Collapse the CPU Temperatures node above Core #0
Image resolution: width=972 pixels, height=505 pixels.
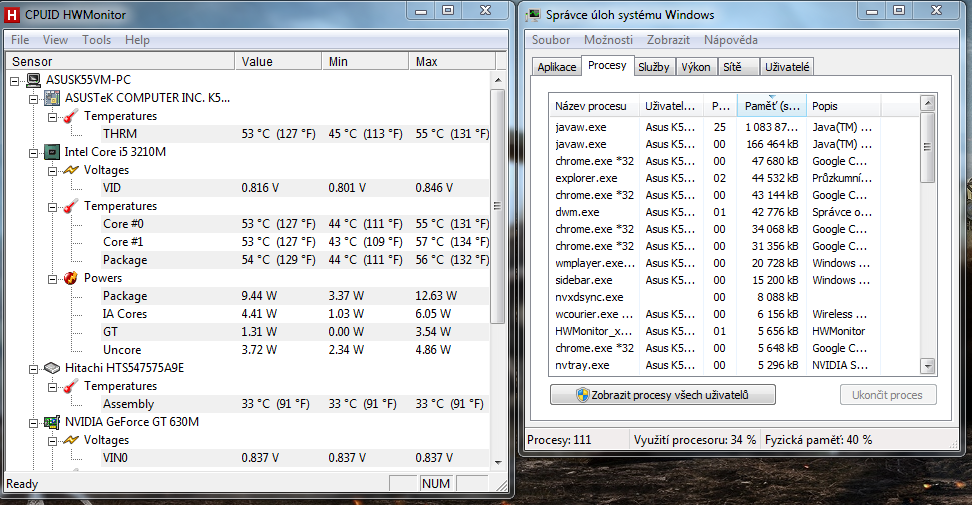53,206
